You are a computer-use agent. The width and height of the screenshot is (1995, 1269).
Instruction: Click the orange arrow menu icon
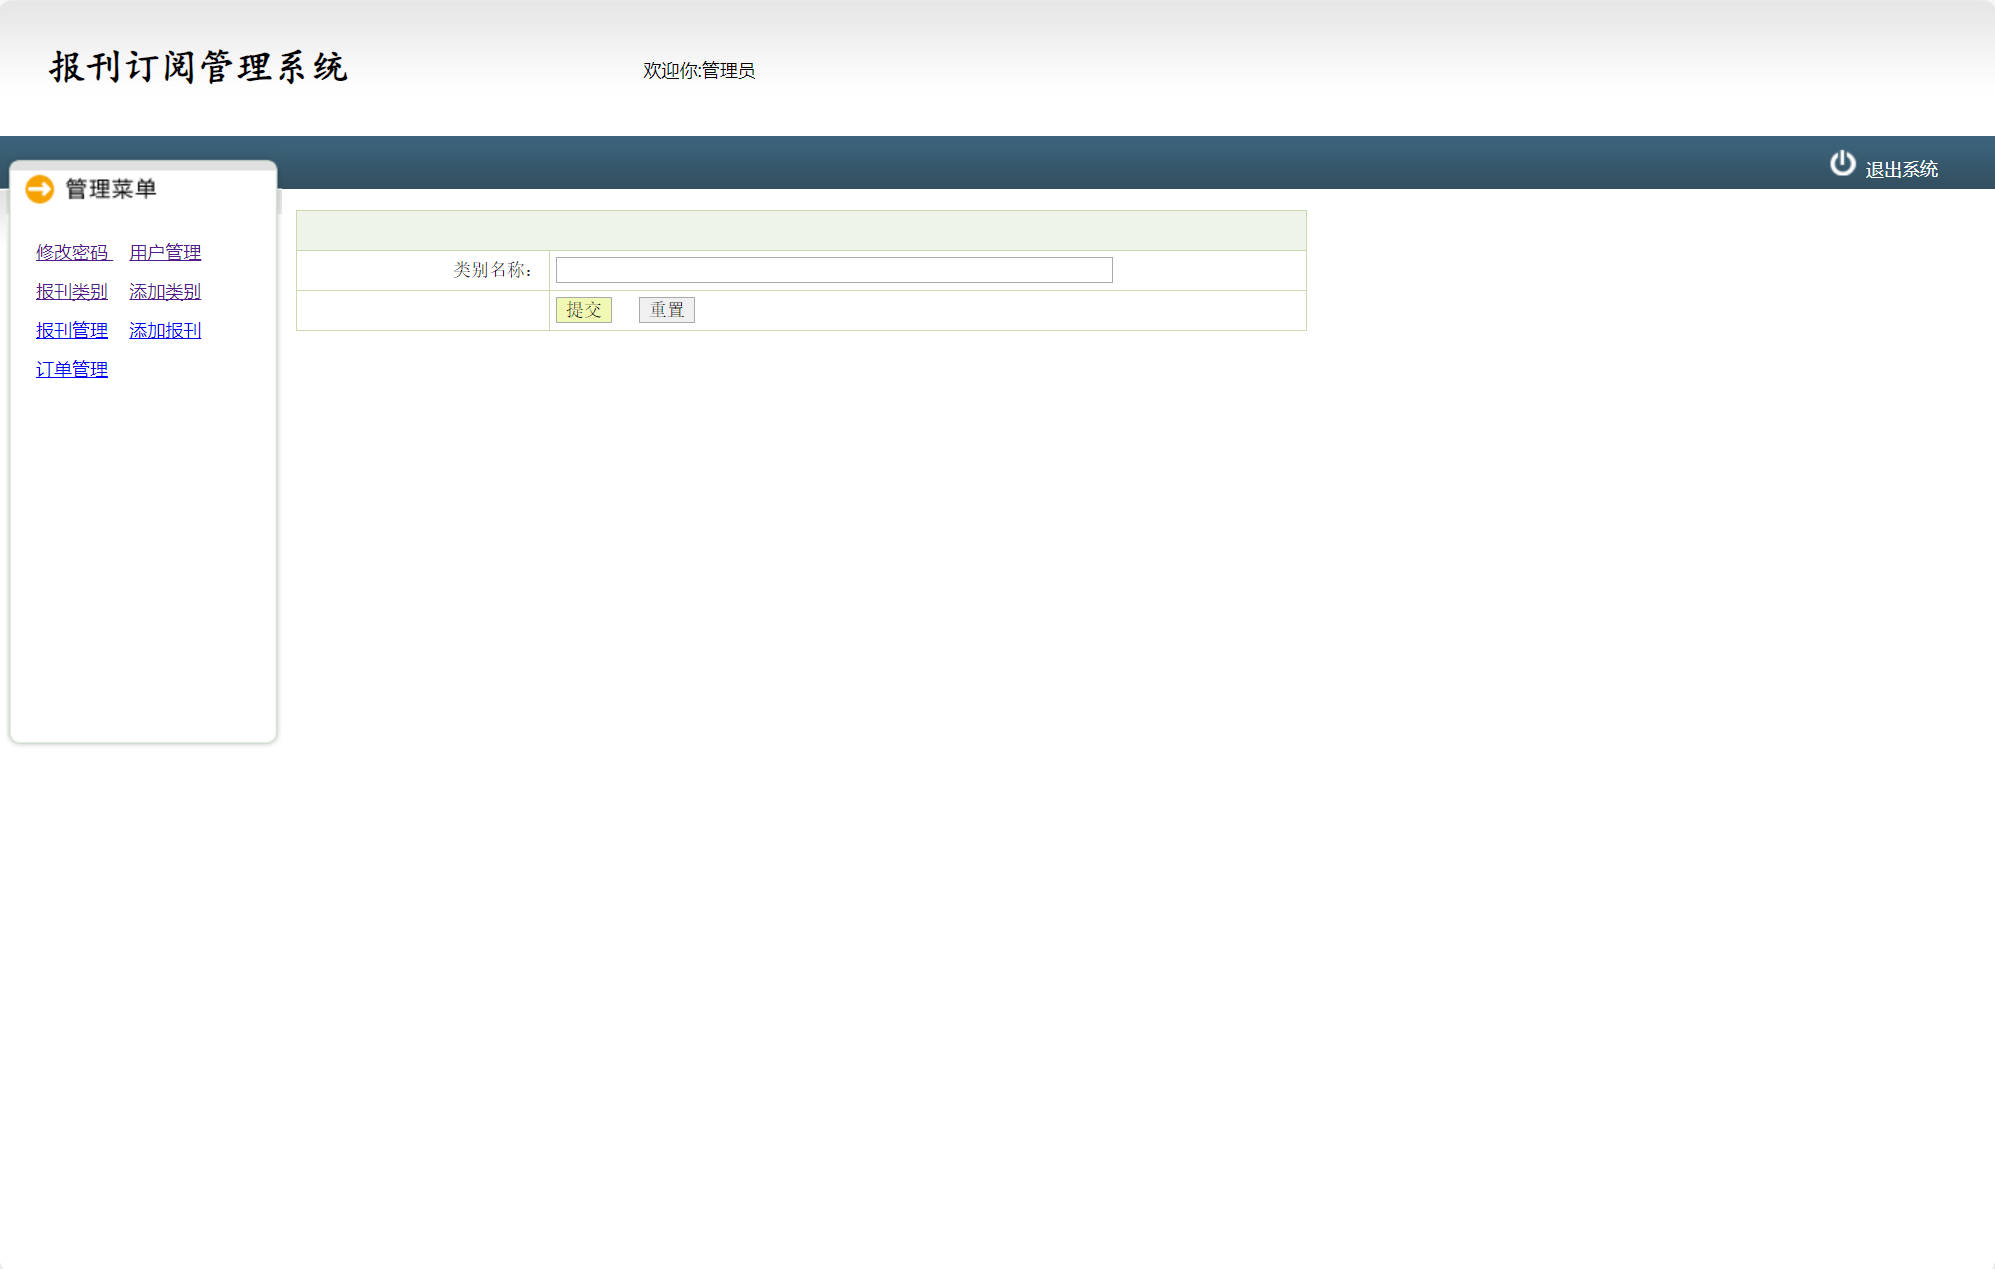pyautogui.click(x=40, y=189)
